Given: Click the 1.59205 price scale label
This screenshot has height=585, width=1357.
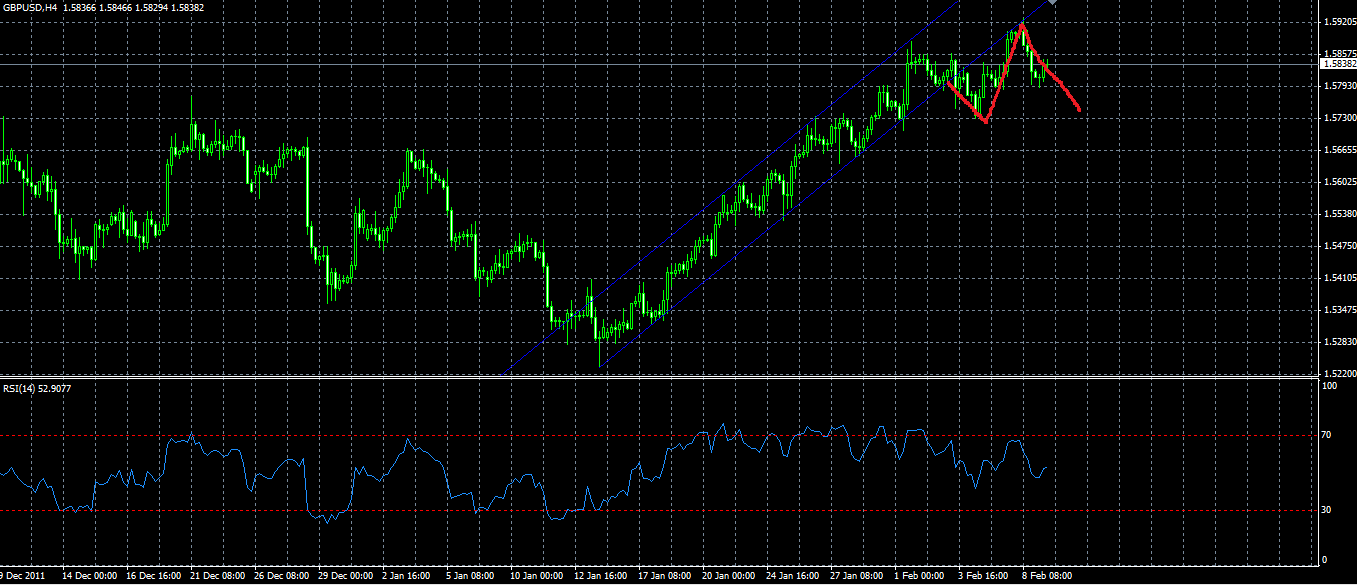Looking at the screenshot, I should pos(1338,21).
